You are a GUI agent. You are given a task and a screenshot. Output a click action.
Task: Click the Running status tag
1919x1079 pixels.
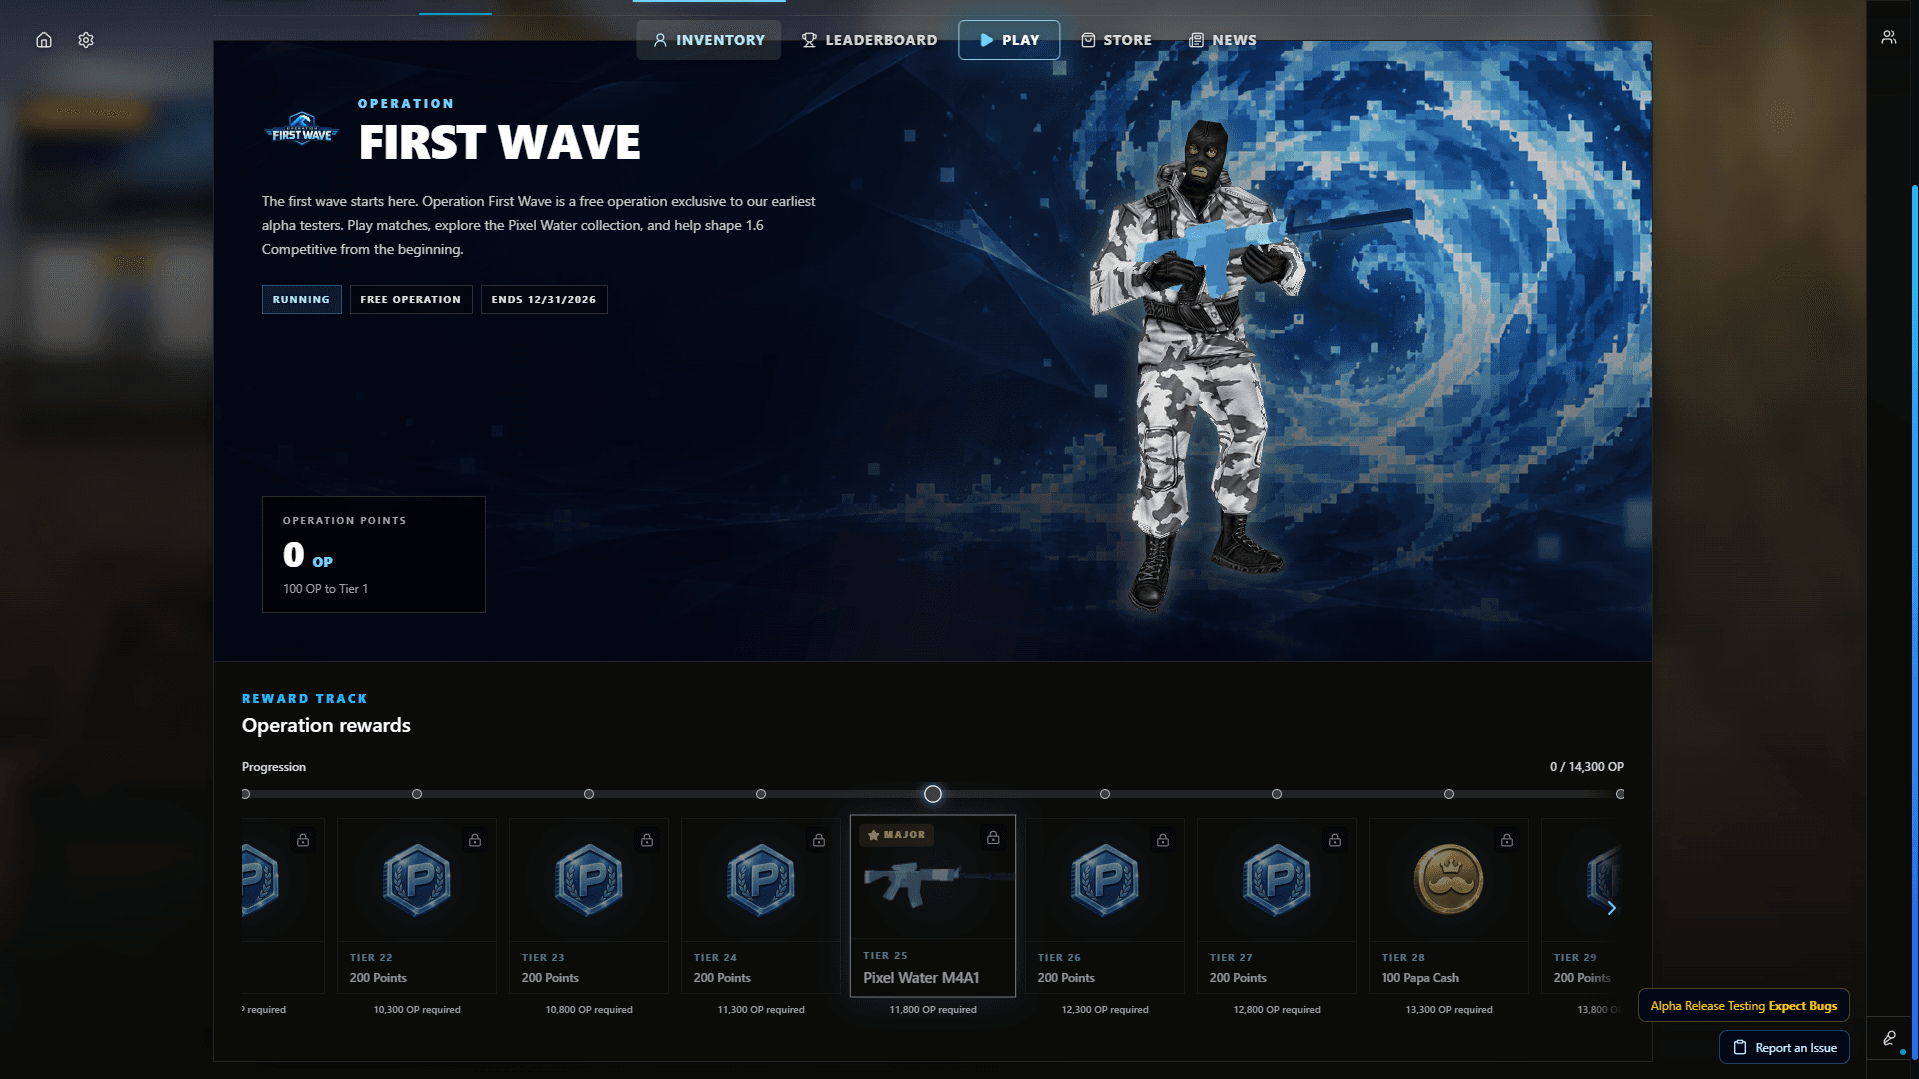point(301,299)
